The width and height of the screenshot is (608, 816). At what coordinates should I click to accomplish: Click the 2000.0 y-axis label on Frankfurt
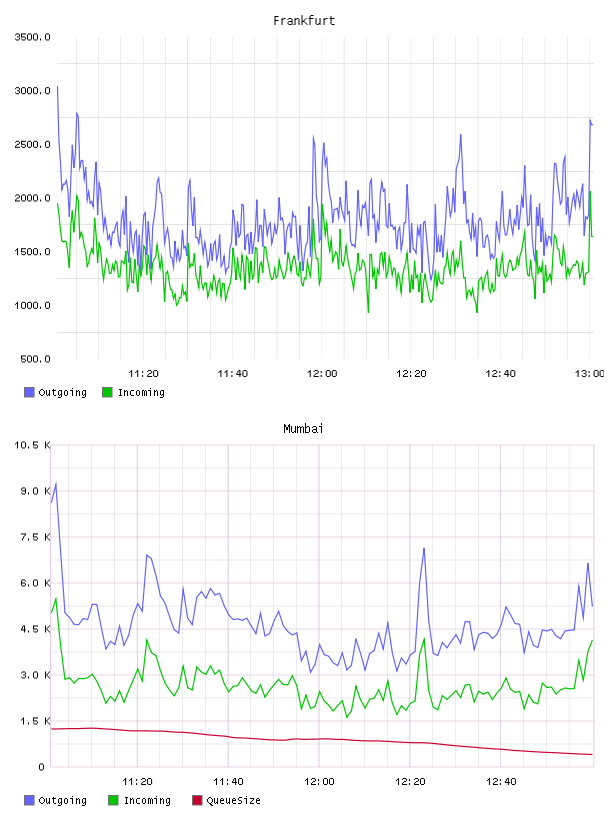32,198
